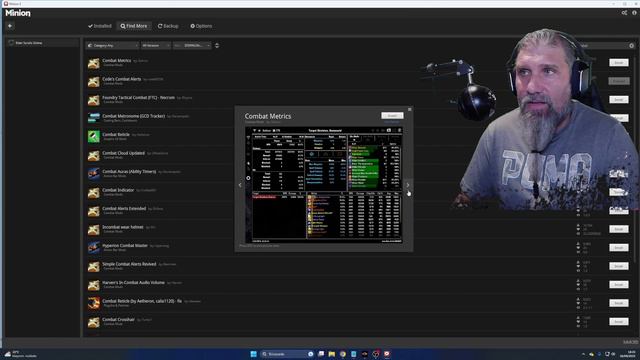Select Foundry Tactical Combat (FTC) - Necrom title

tap(138, 98)
